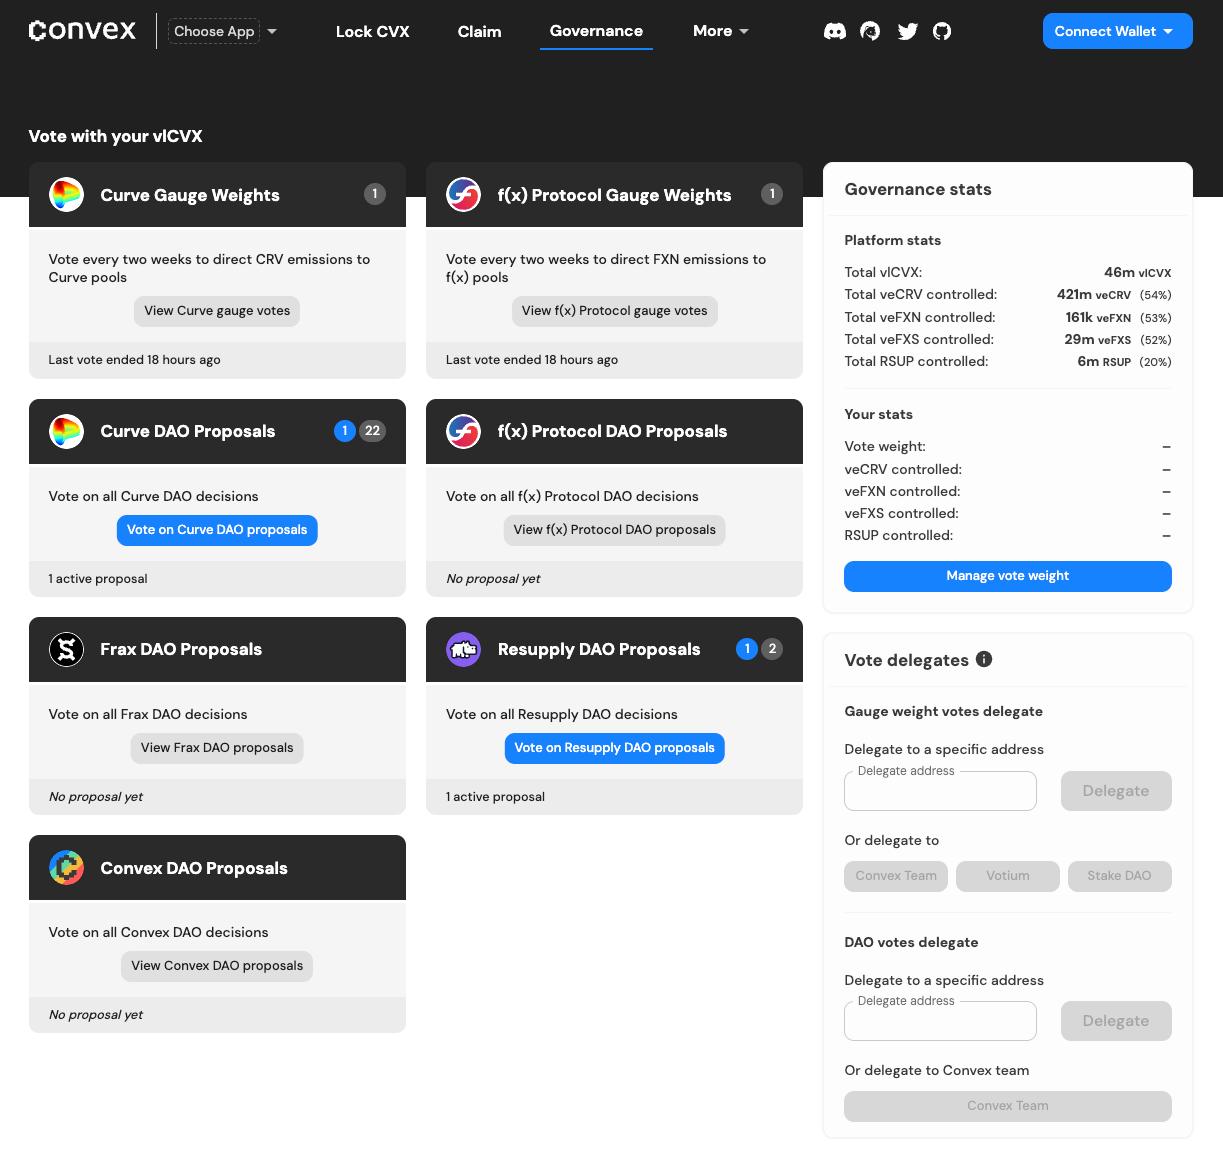Click 'Last vote ended 18 hours ago' on Curve Gauge card
The height and width of the screenshot is (1156, 1223).
(134, 360)
